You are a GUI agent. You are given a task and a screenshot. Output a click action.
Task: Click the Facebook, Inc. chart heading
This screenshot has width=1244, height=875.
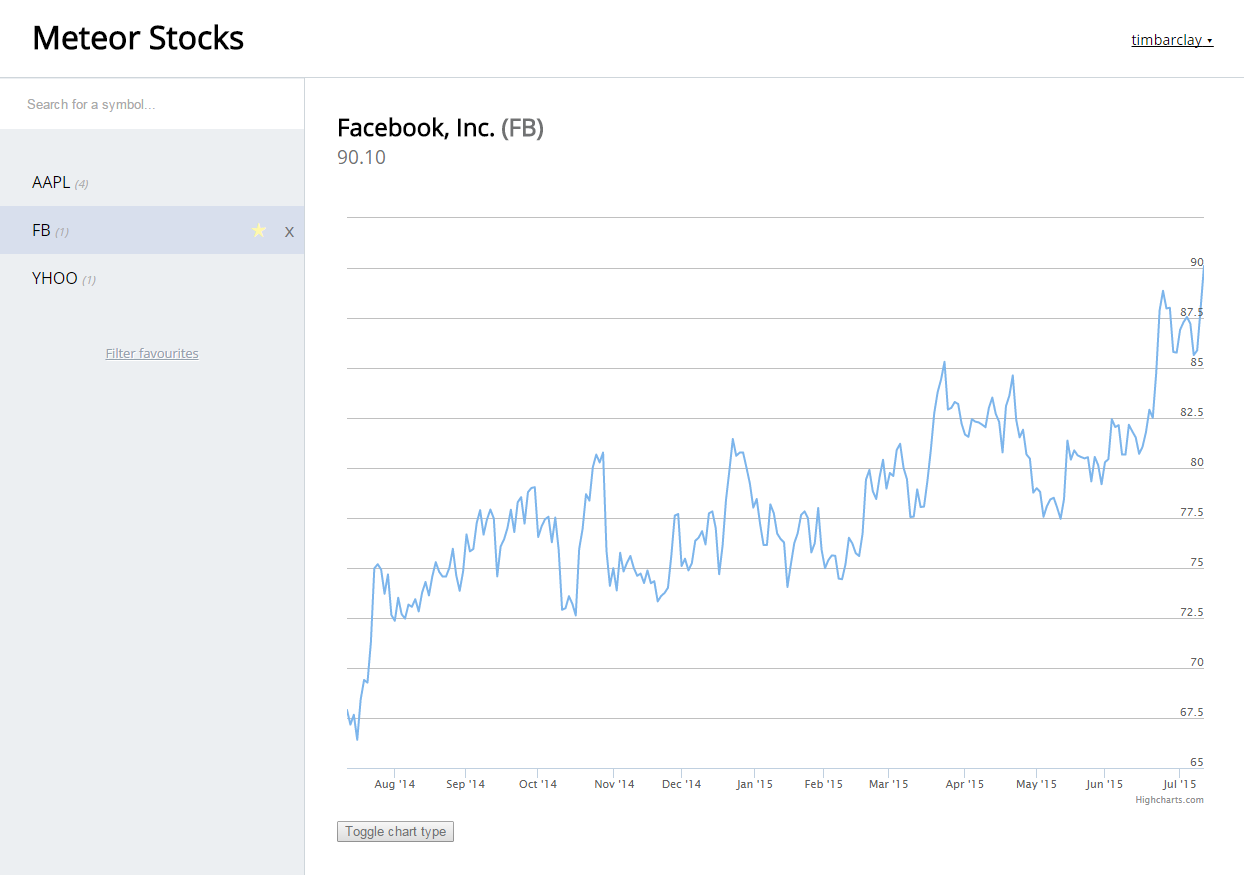tap(416, 127)
